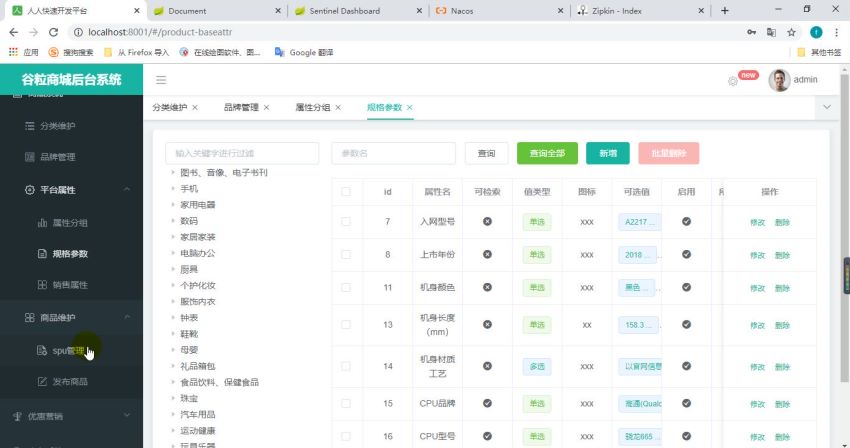Select 汽车用品 in category tree
The height and width of the screenshot is (448, 850).
(x=198, y=414)
